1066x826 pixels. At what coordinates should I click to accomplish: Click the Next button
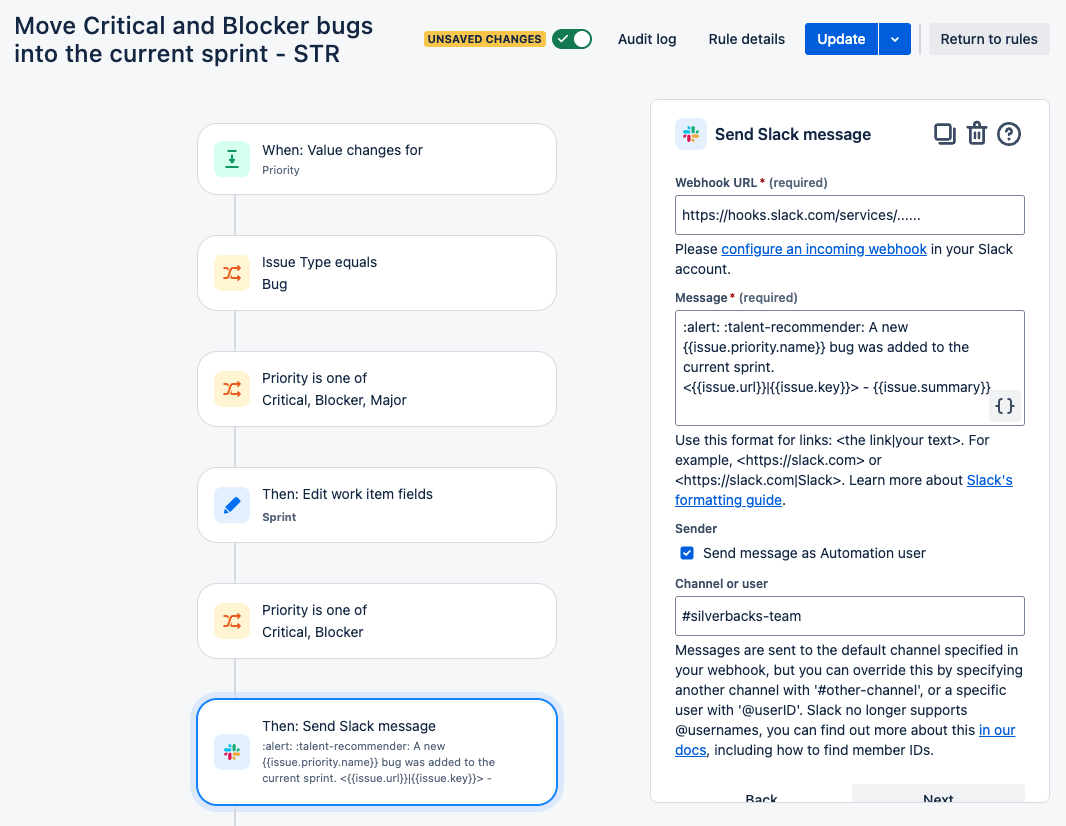[938, 795]
